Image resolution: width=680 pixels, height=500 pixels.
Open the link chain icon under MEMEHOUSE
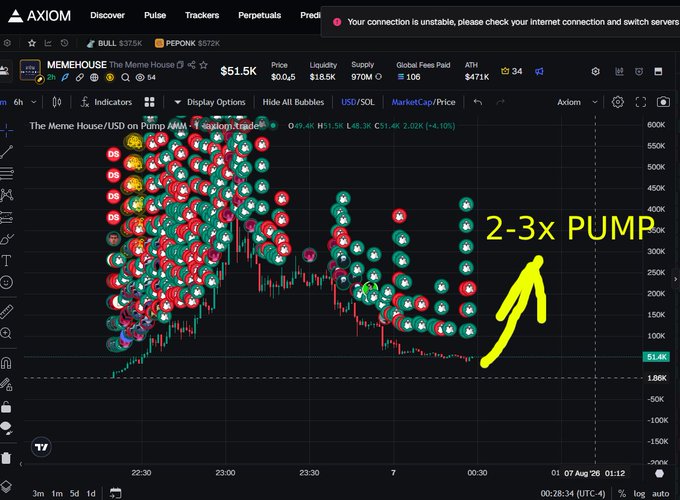click(79, 77)
